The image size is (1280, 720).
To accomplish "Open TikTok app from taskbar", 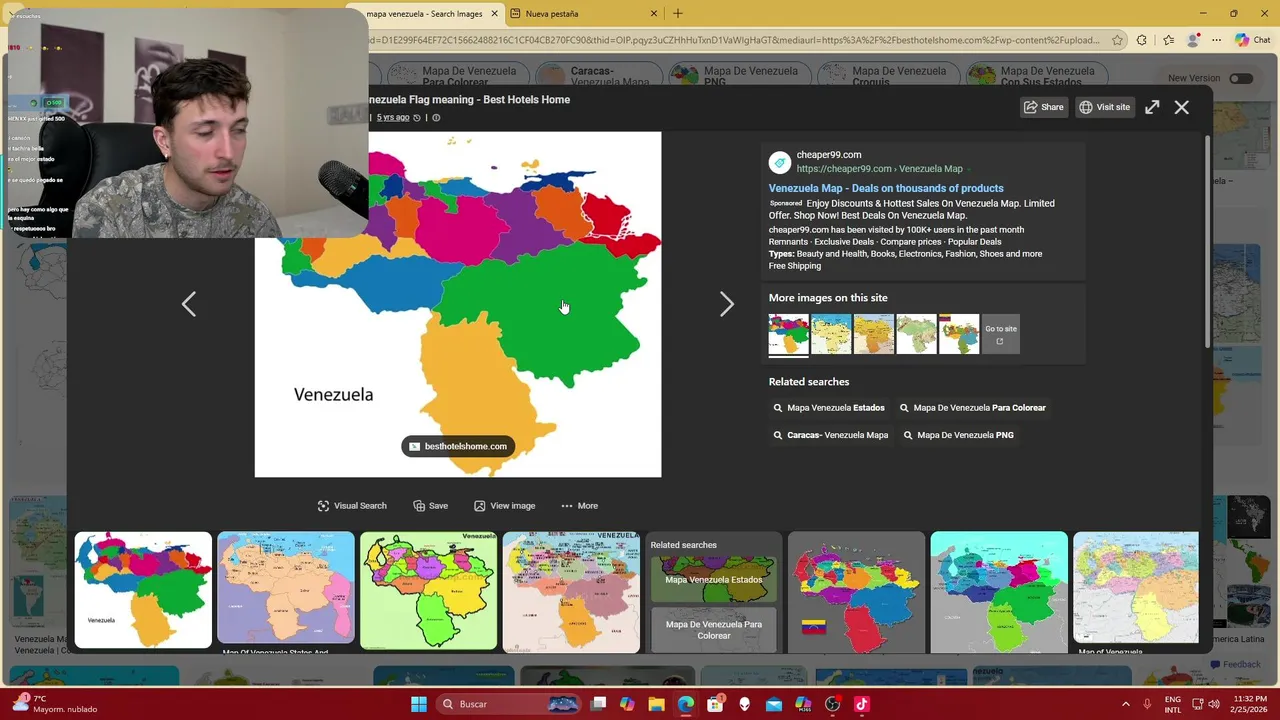I will click(x=862, y=704).
